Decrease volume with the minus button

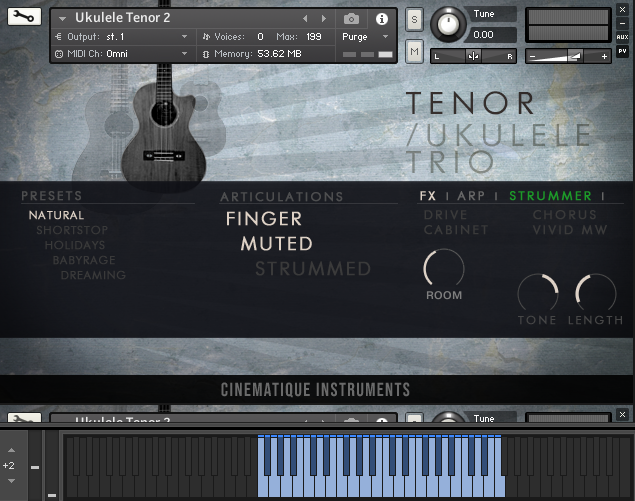[x=532, y=56]
